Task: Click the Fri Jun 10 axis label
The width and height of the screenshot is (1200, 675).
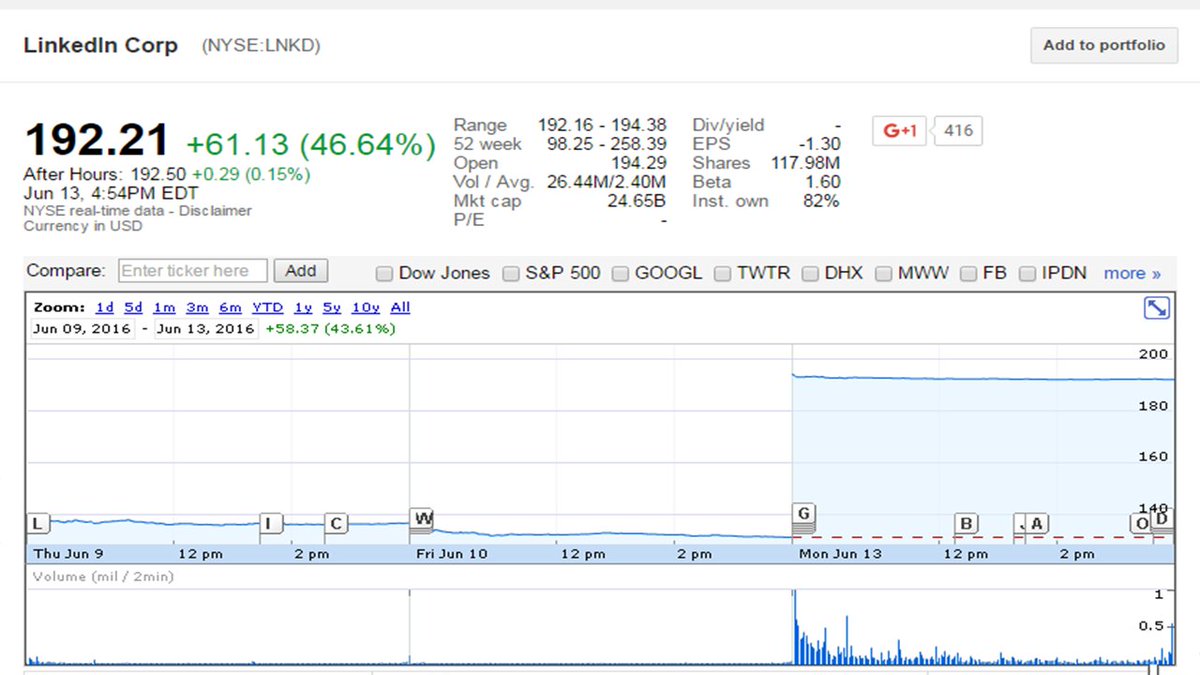Action: pos(452,553)
